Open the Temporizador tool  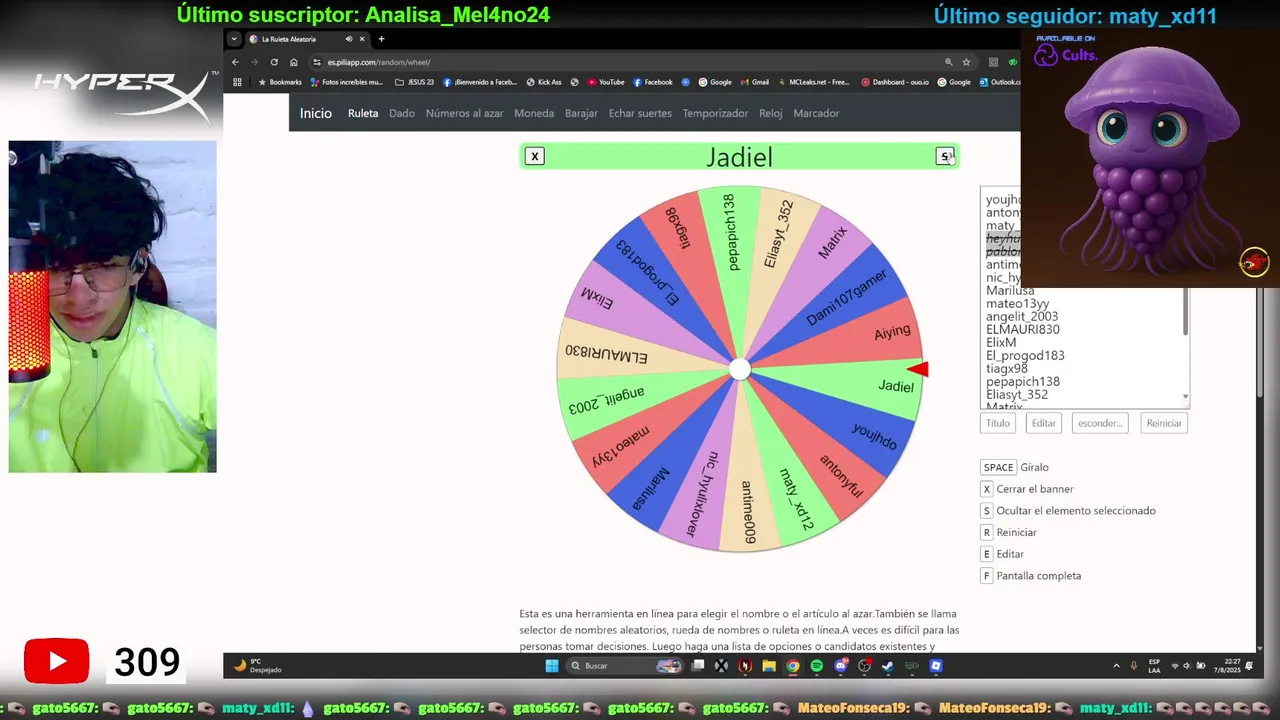715,113
